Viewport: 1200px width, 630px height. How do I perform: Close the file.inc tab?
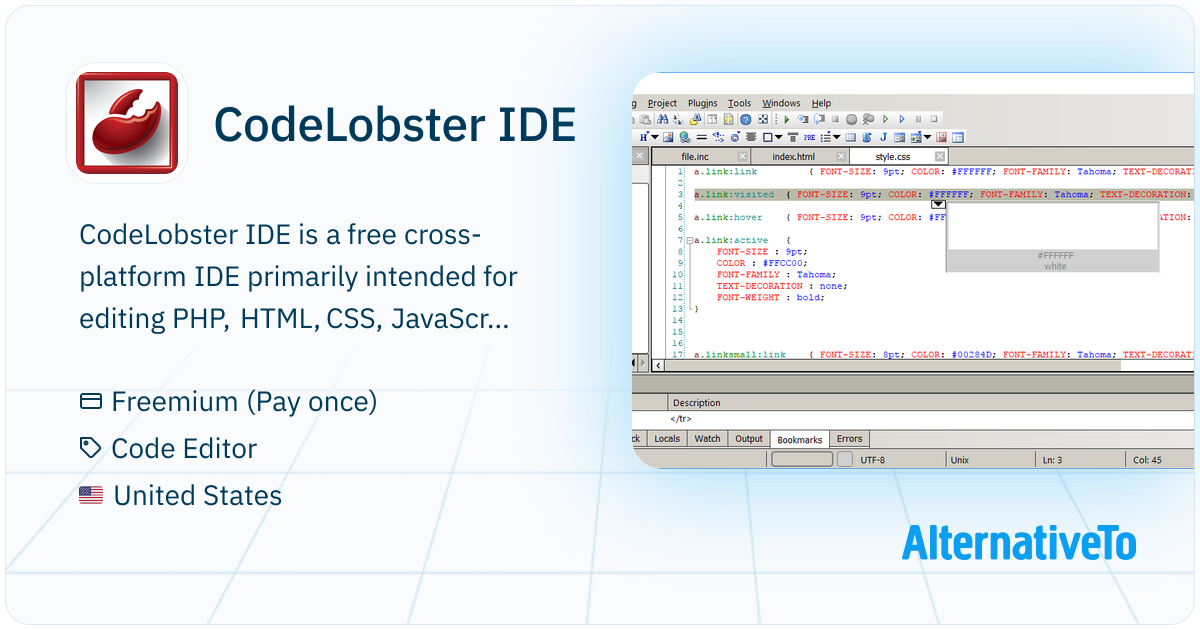742,156
